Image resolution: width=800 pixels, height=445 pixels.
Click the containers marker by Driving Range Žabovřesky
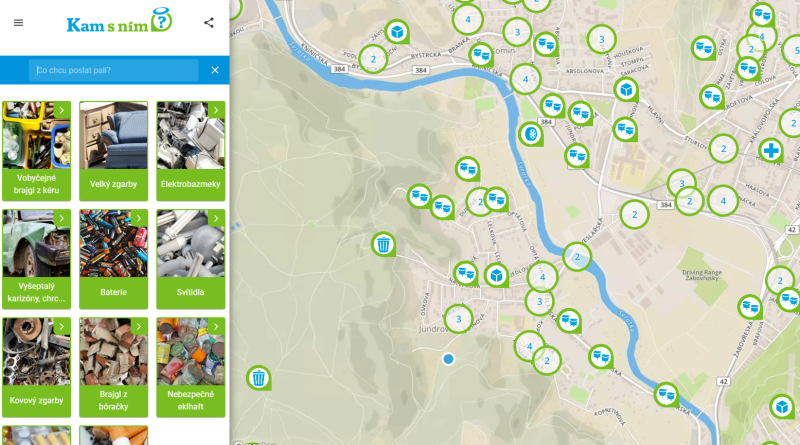[750, 307]
